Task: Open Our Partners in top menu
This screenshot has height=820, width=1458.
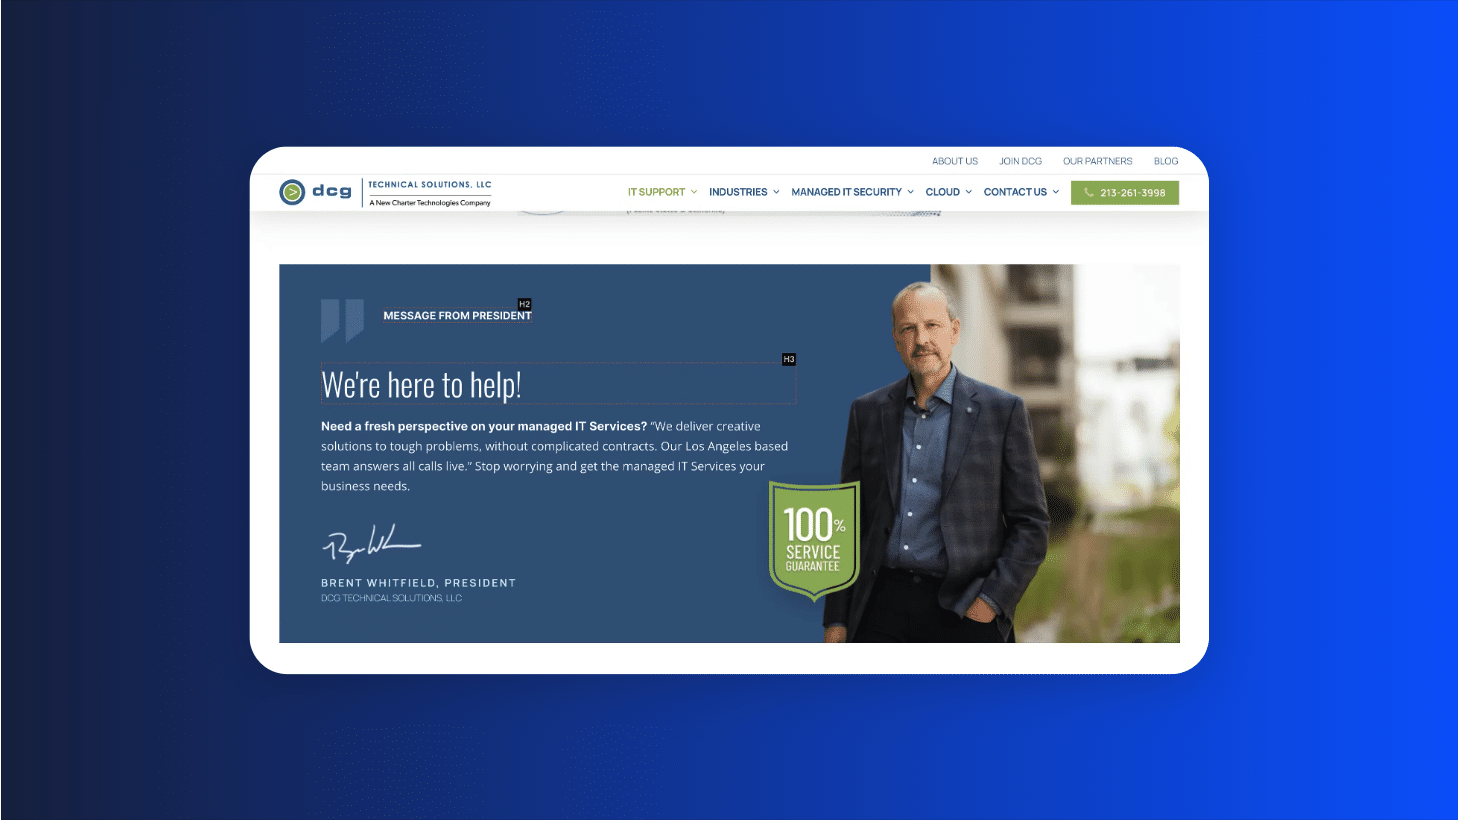Action: click(1097, 161)
